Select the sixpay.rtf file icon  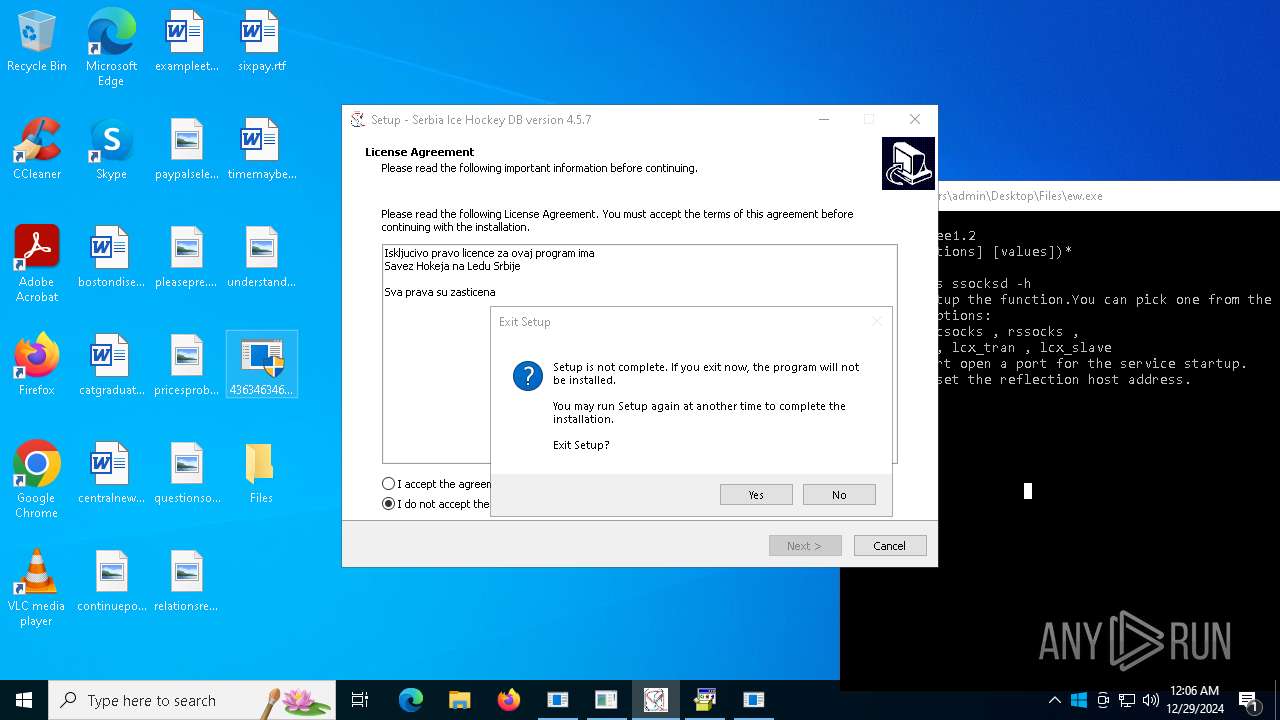[261, 41]
